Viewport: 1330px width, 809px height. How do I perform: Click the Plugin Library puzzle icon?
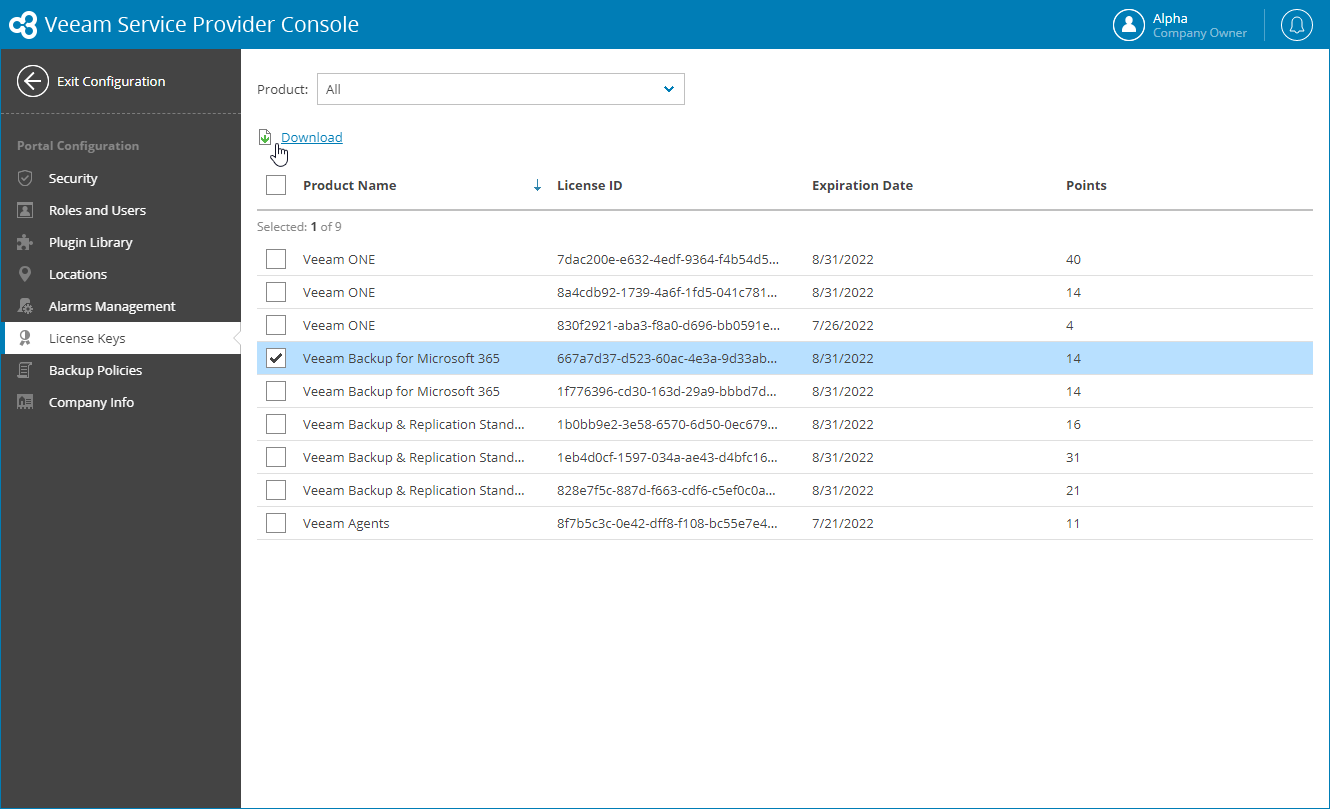click(26, 242)
